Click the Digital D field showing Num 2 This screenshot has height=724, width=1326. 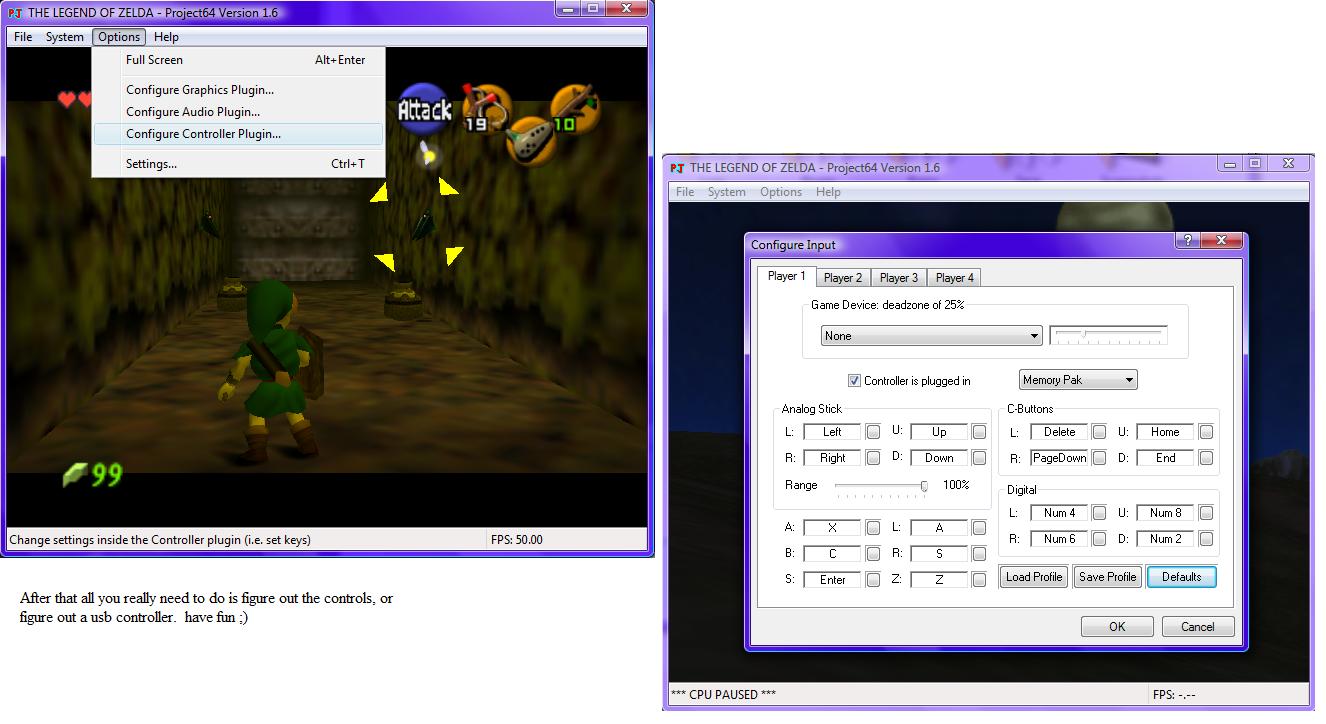(x=1165, y=539)
